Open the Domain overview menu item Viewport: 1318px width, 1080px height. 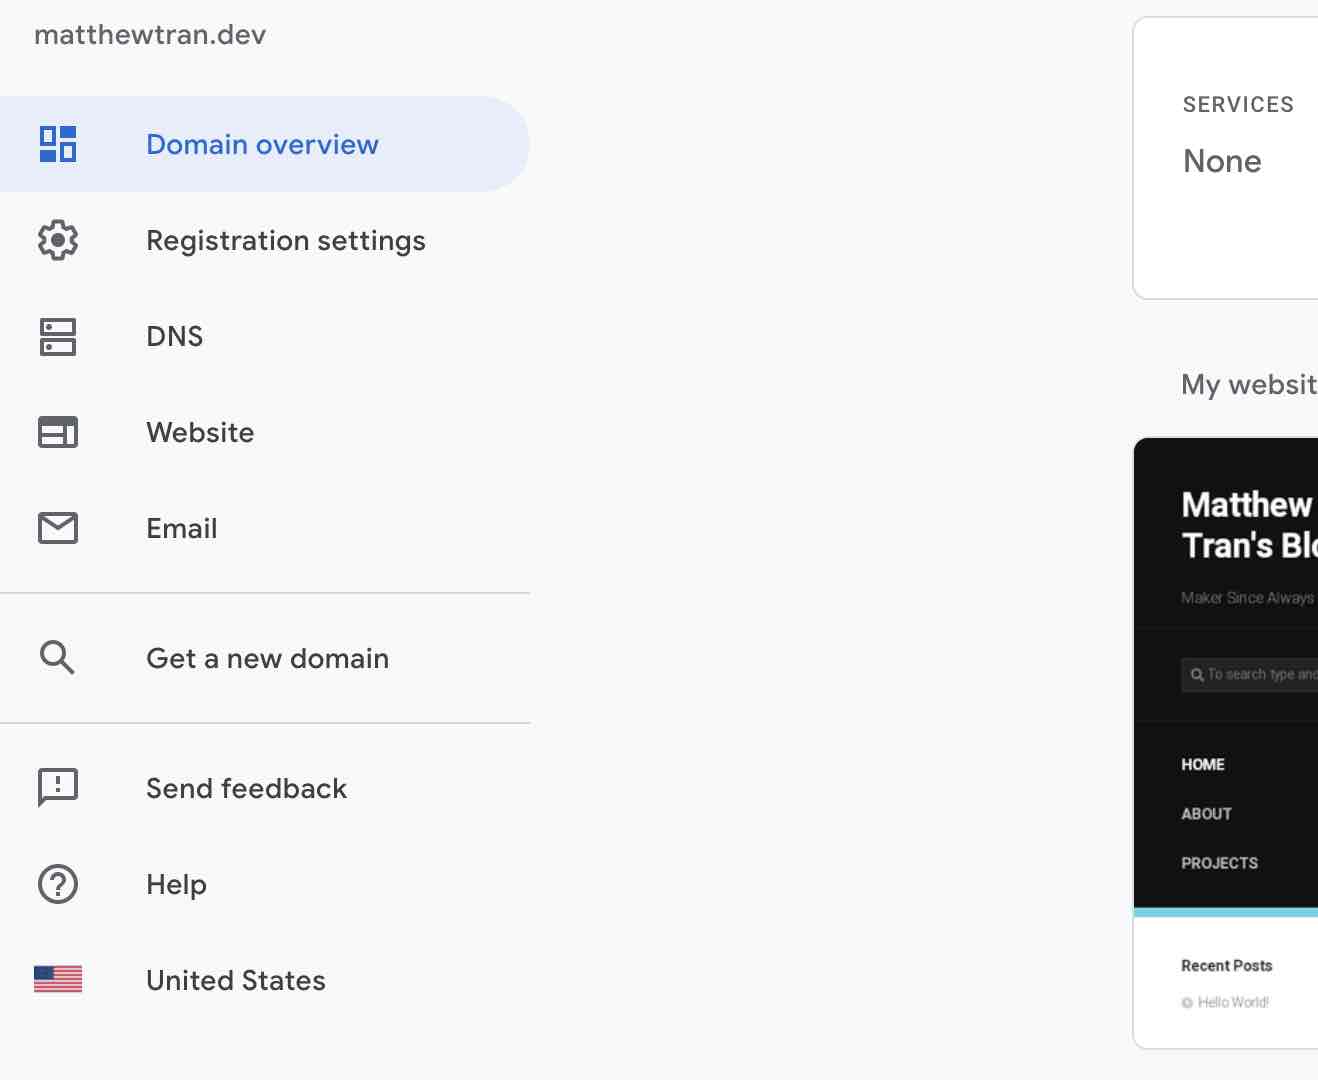262,144
